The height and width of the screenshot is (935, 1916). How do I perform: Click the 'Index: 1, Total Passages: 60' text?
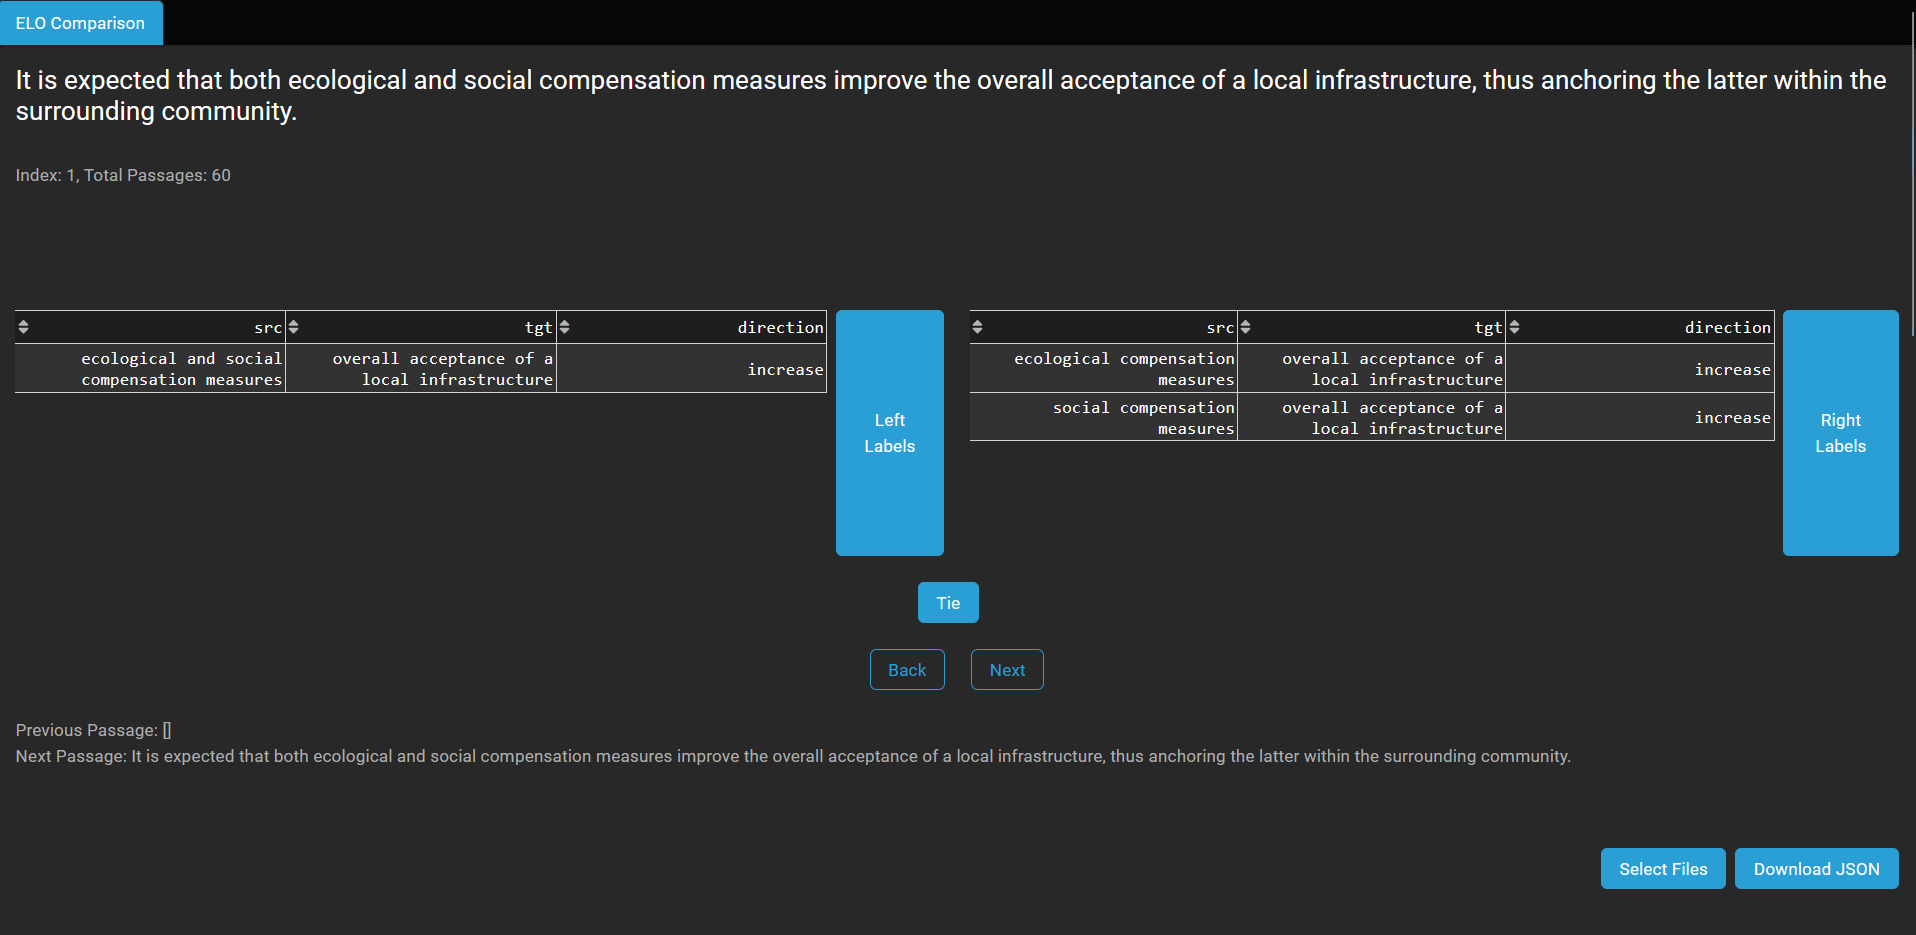123,175
